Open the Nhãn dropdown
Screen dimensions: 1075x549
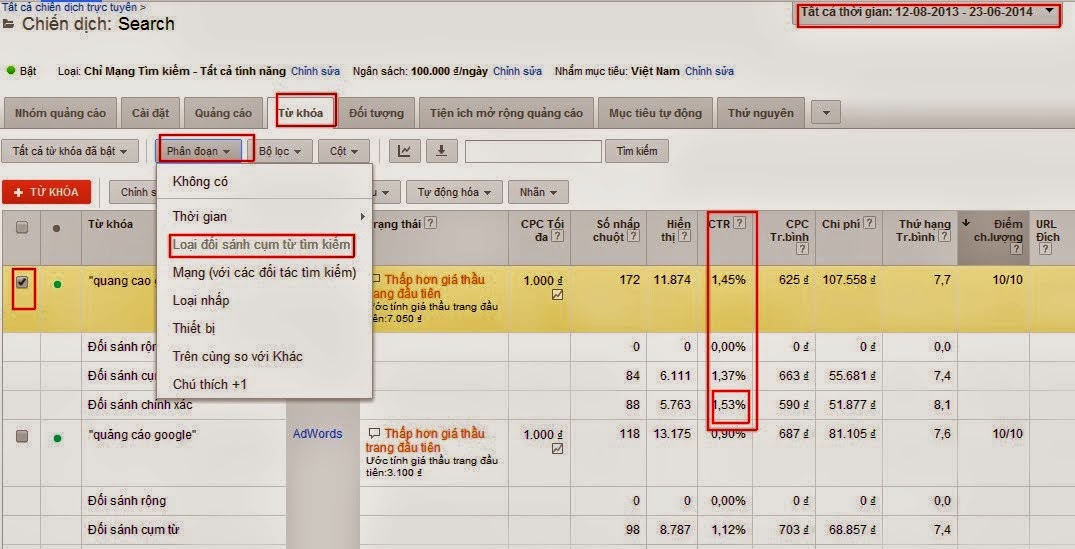point(538,193)
